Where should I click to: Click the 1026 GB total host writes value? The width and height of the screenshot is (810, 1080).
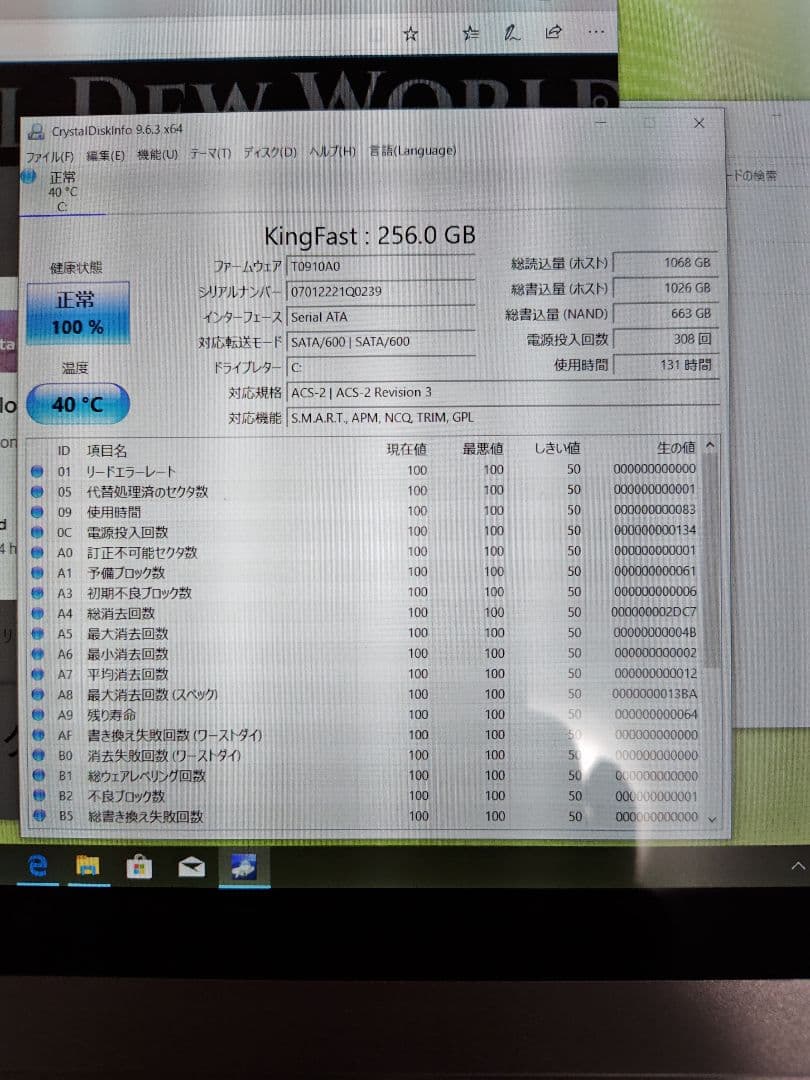click(x=665, y=288)
